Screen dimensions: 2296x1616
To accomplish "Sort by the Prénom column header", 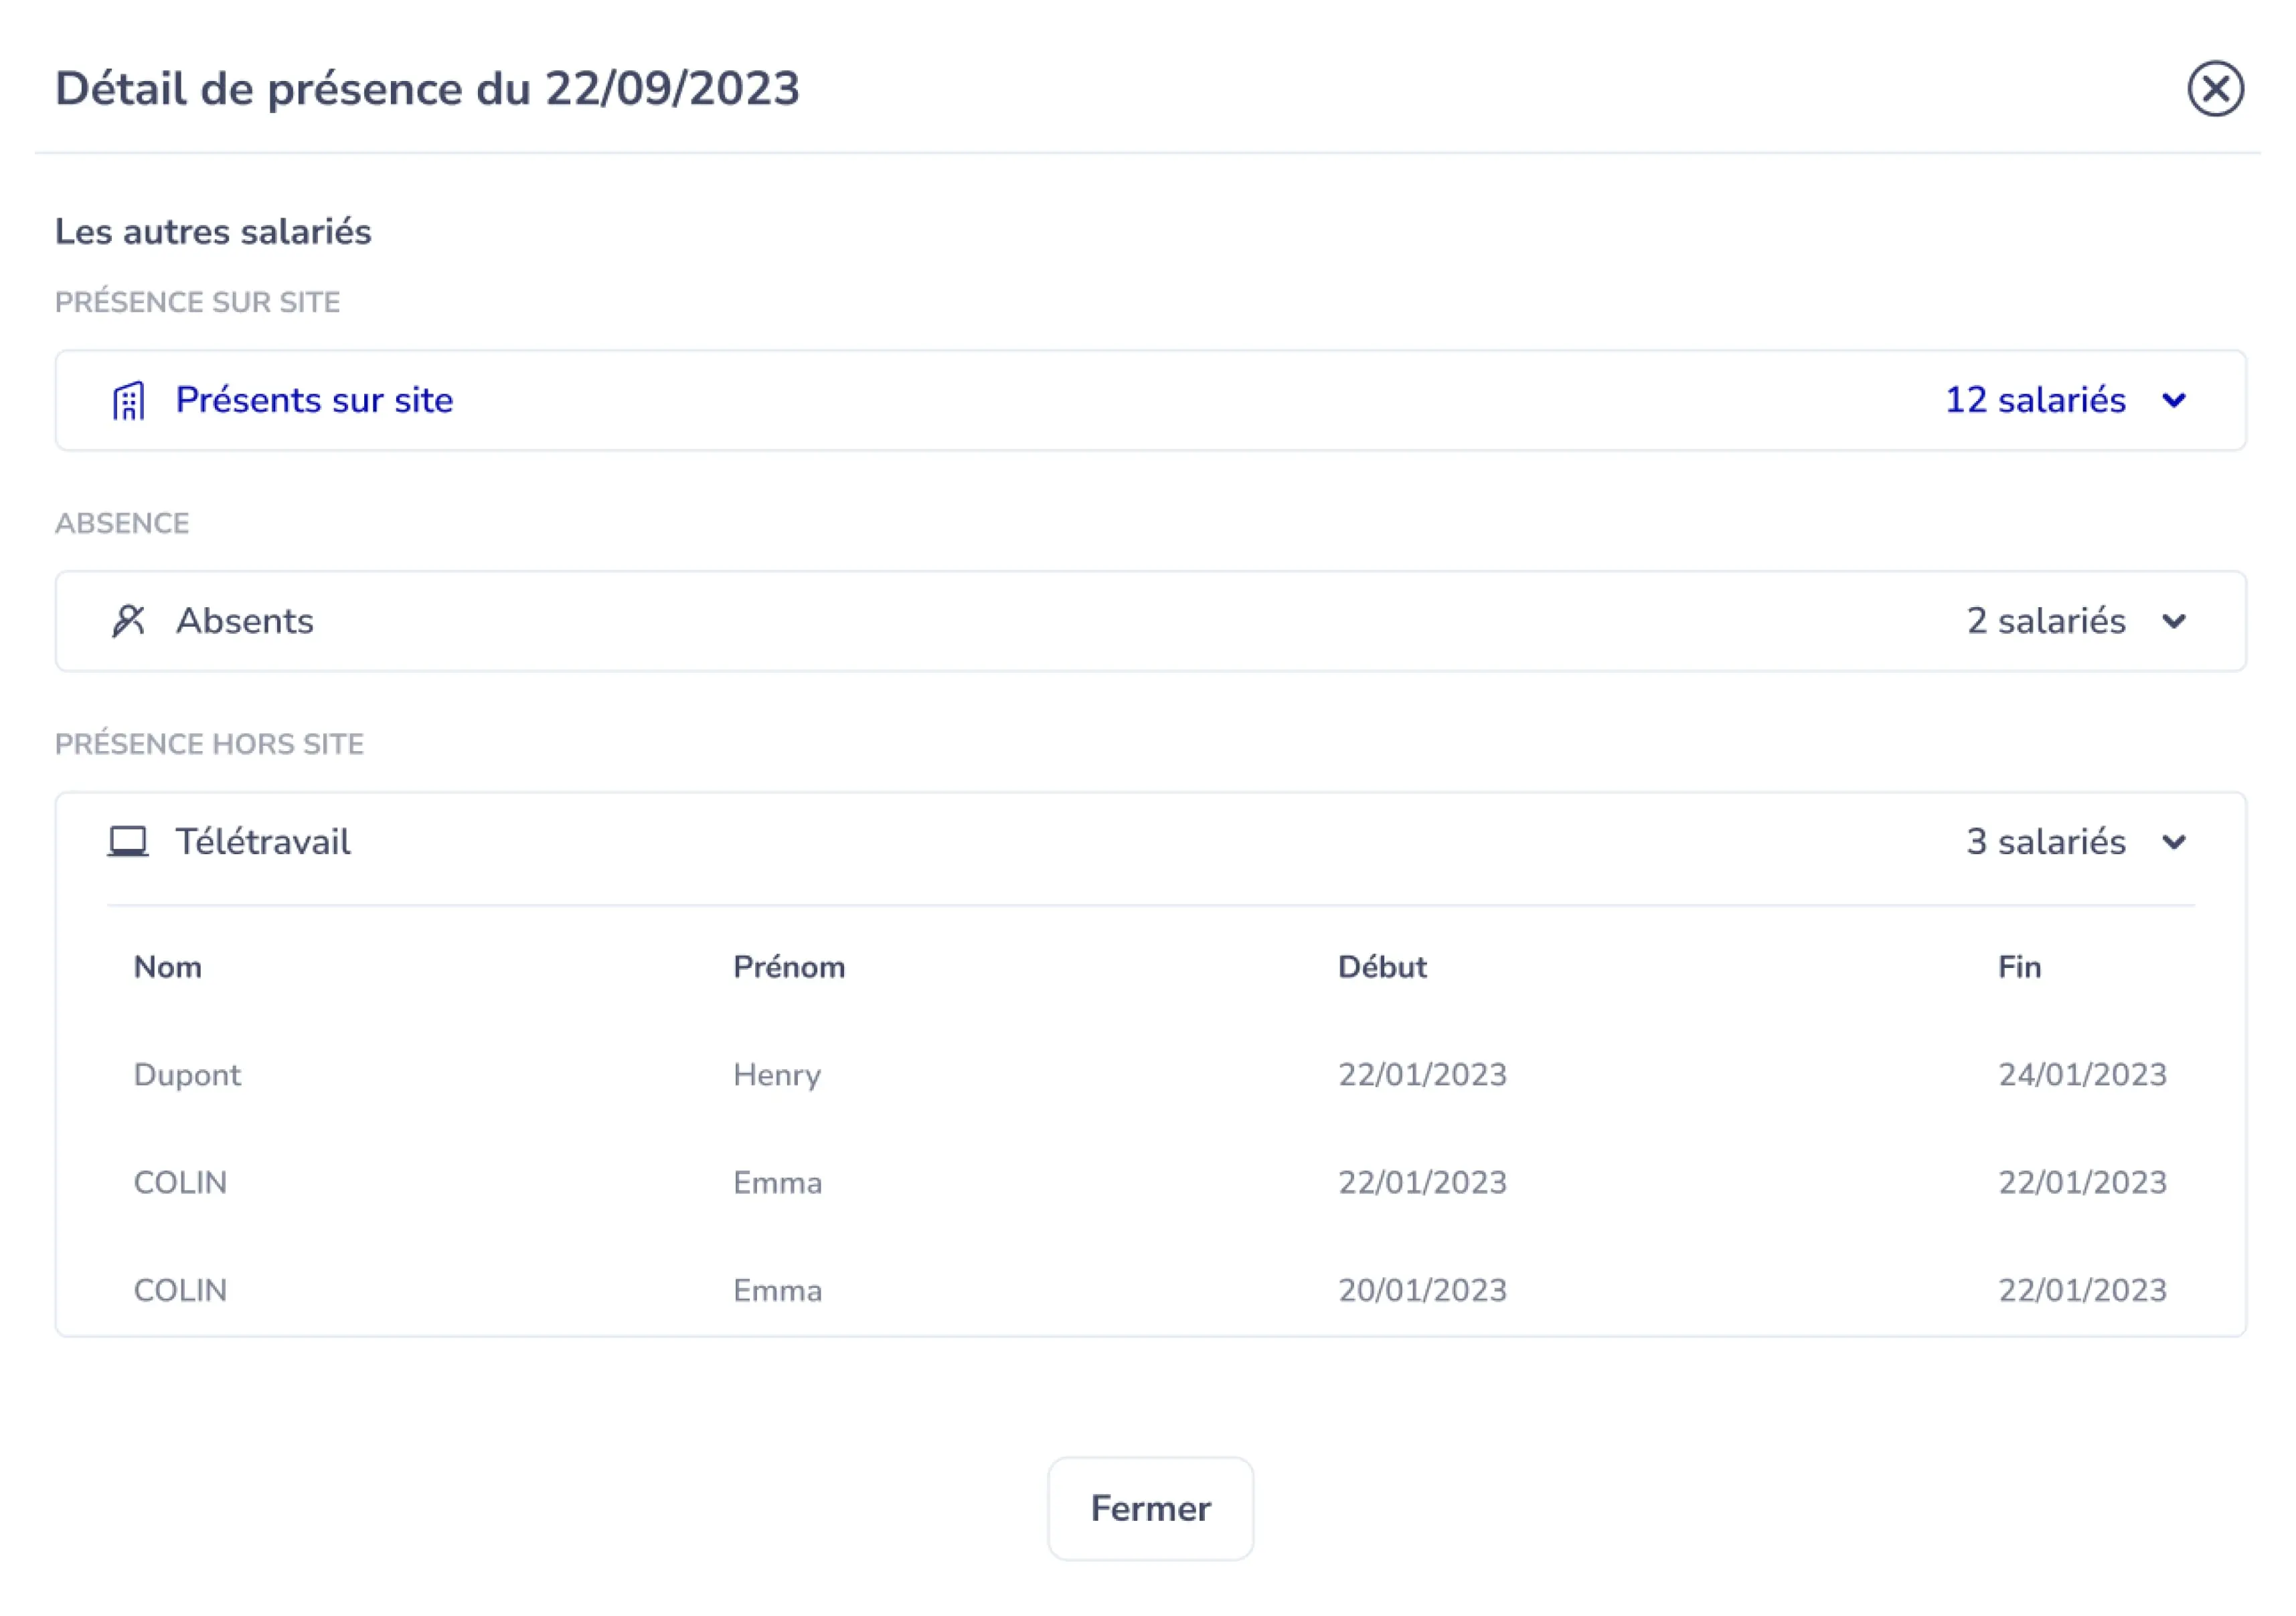I will pos(789,967).
